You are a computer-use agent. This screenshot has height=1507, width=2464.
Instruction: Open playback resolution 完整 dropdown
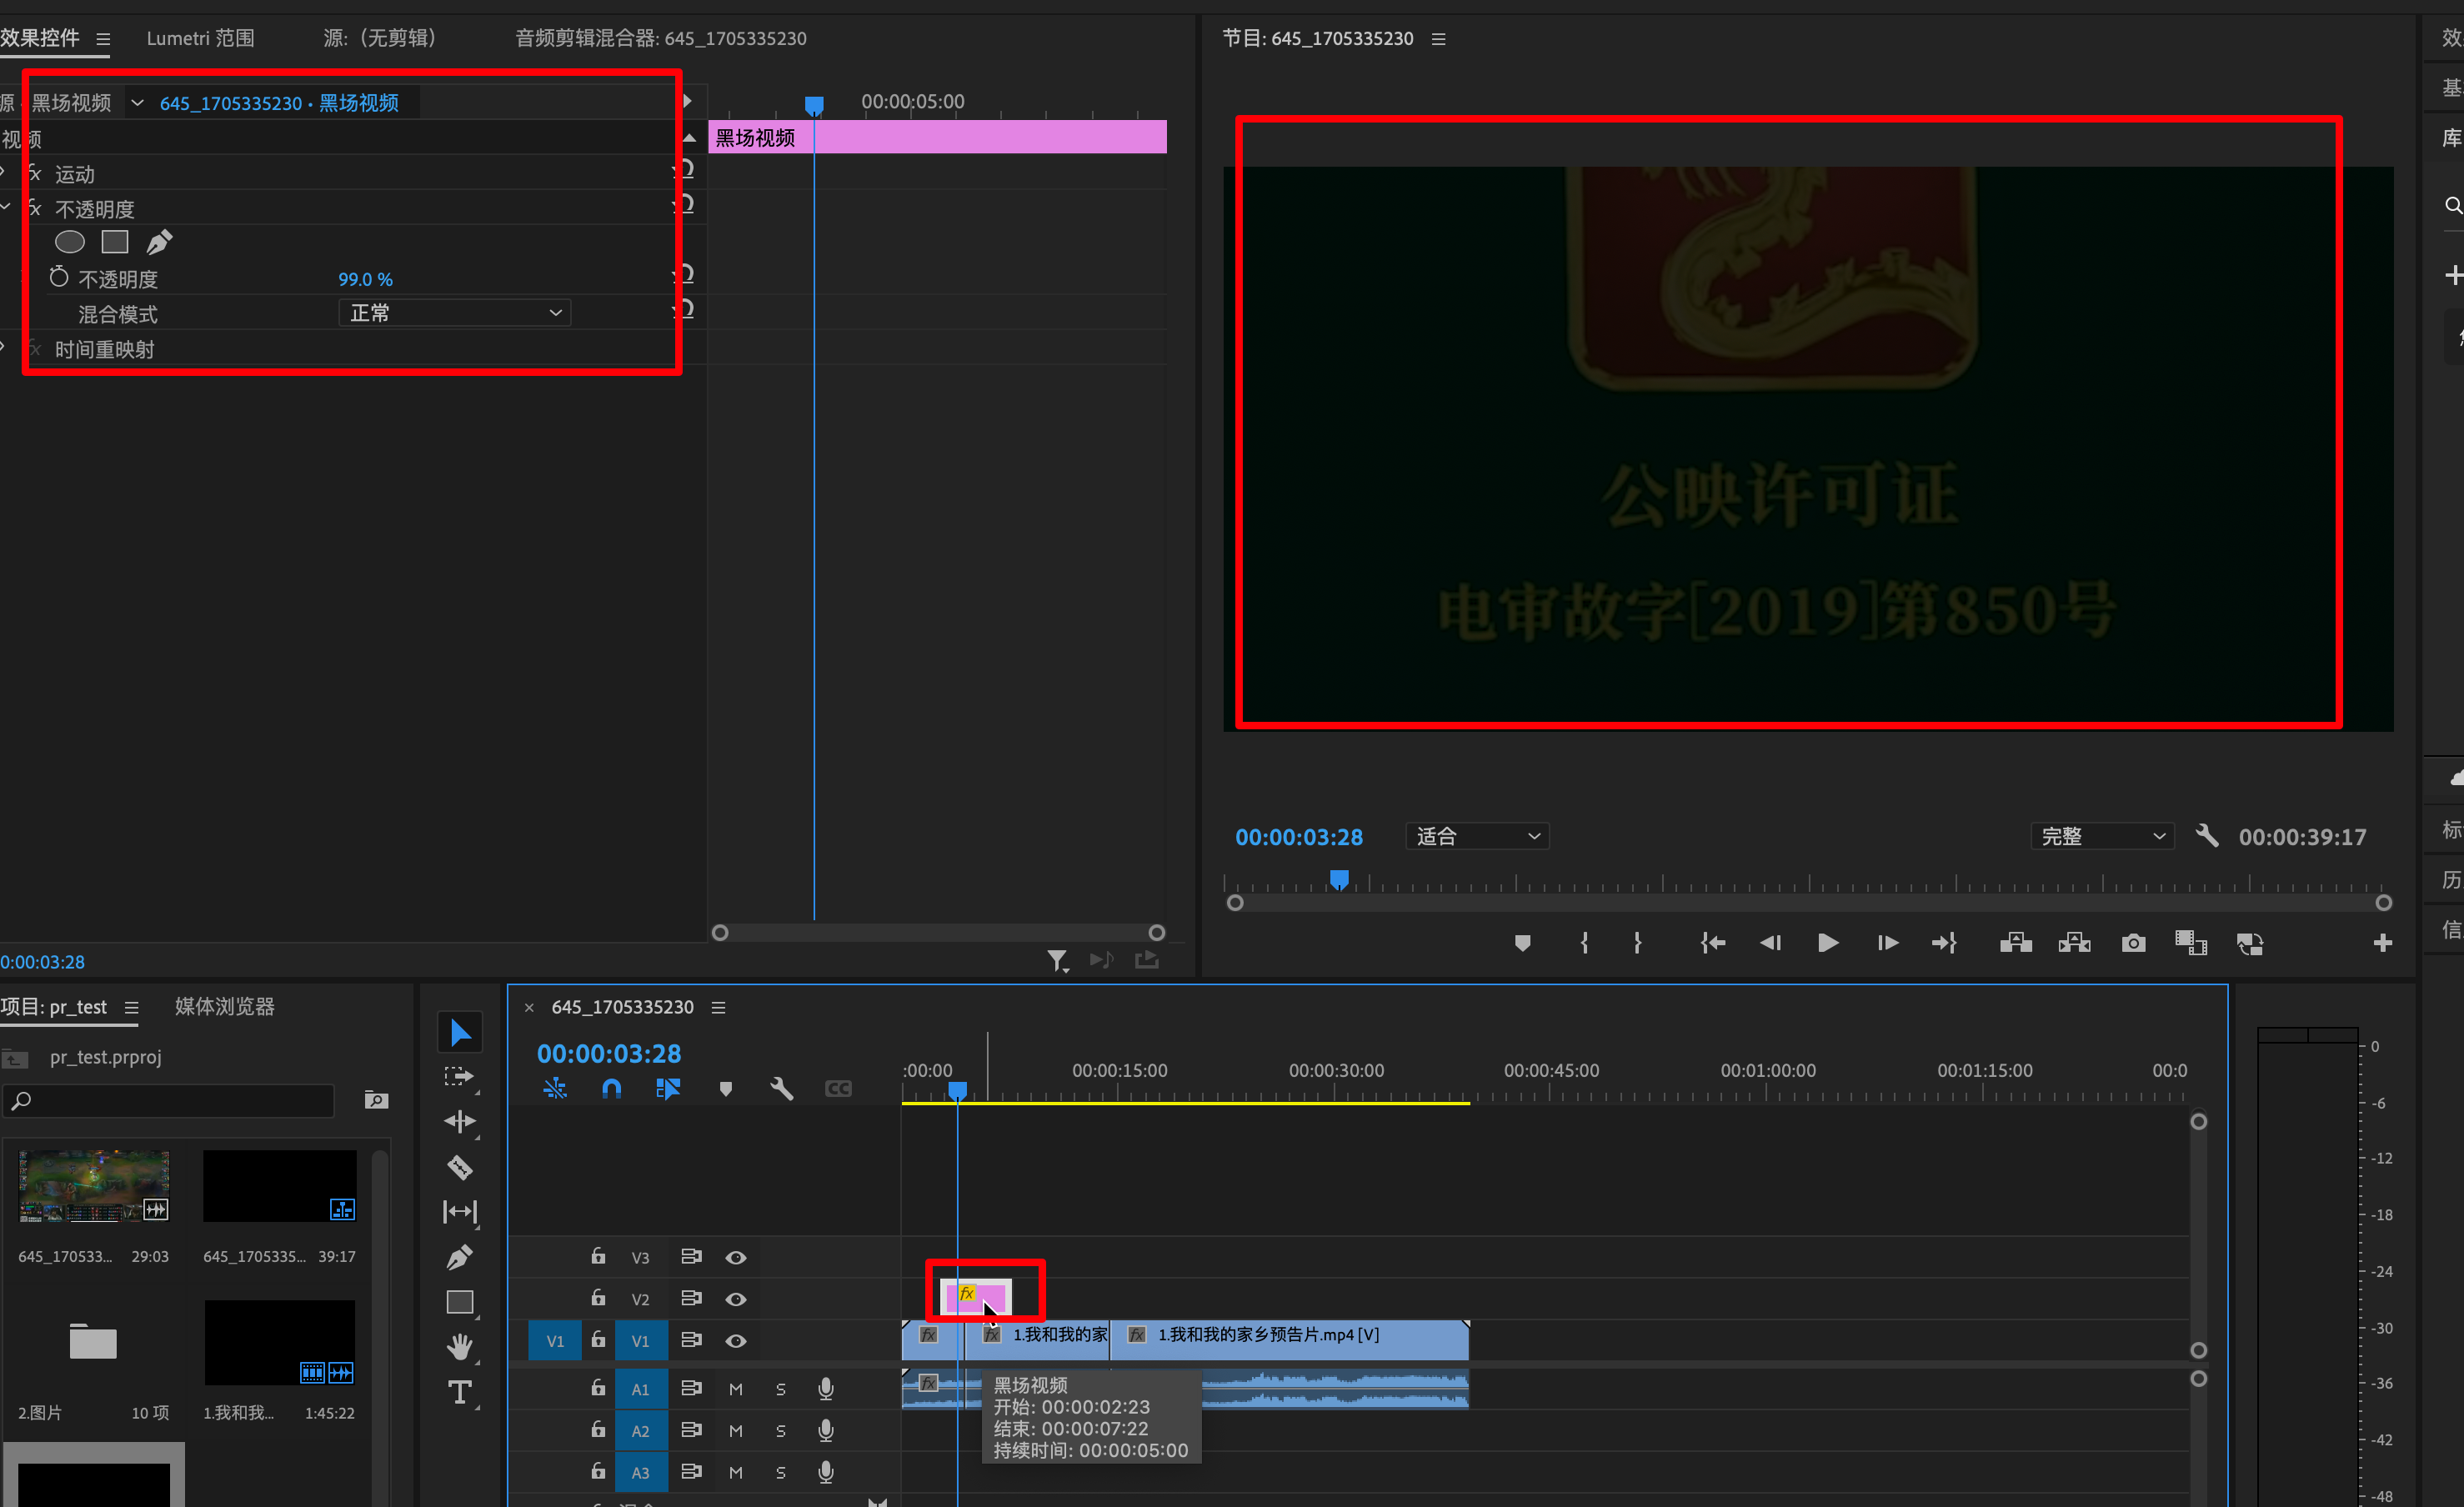[x=2102, y=836]
